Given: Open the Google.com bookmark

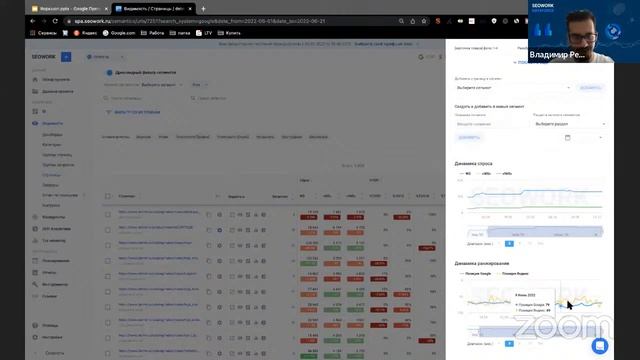Looking at the screenshot, I should tap(119, 33).
